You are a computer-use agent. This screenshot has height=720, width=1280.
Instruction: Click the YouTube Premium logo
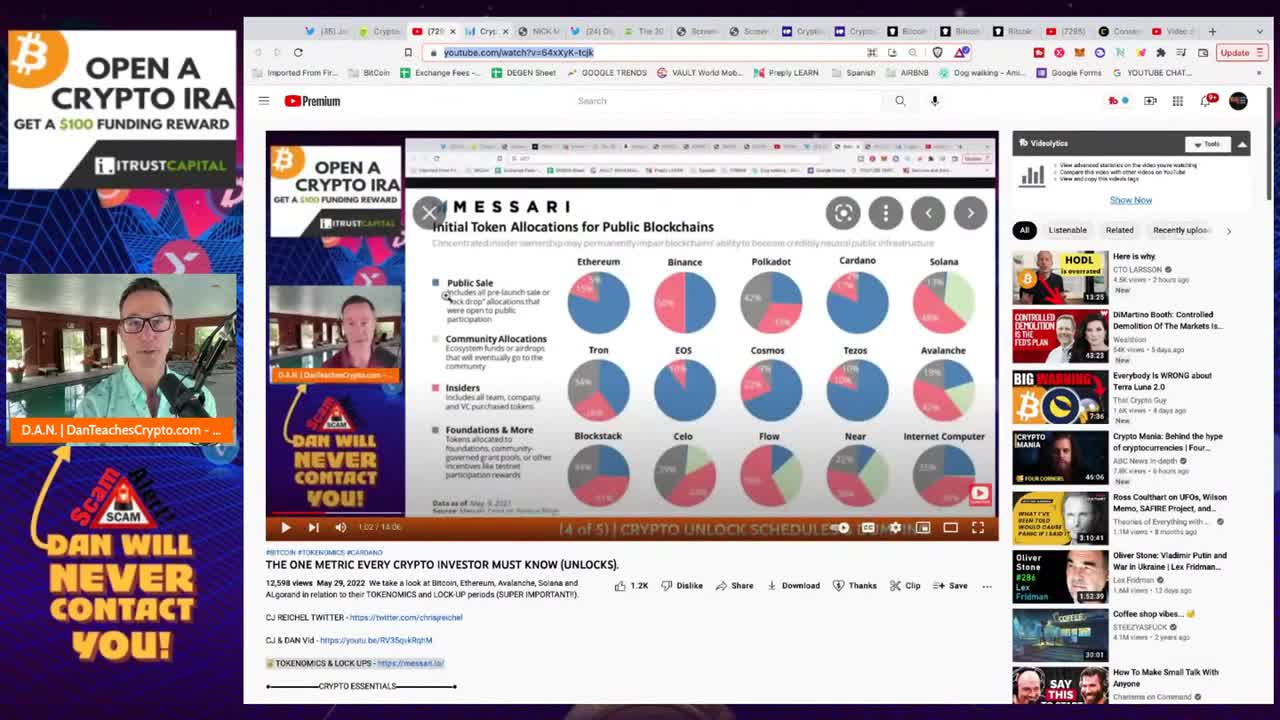pyautogui.click(x=312, y=101)
